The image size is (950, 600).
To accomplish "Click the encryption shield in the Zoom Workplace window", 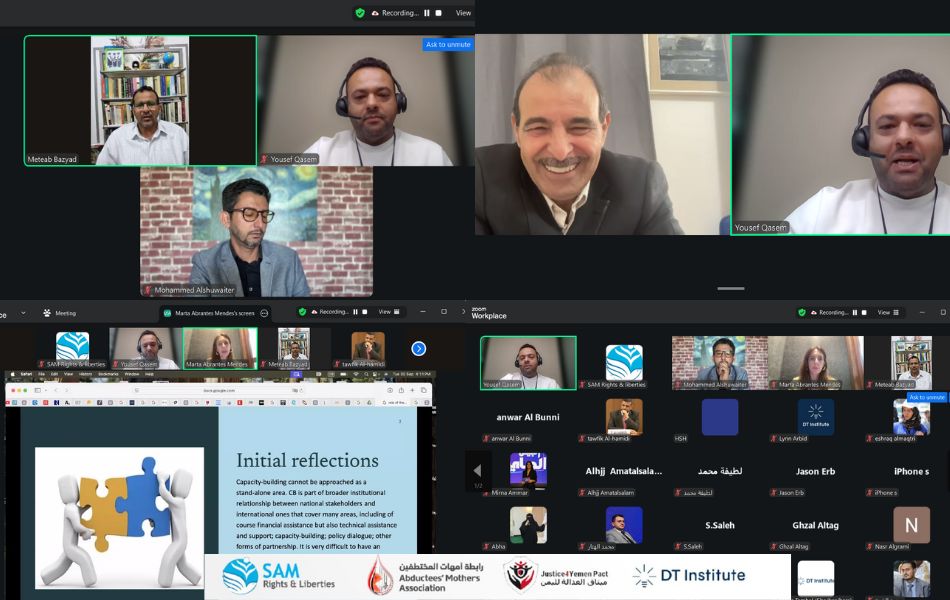I will point(802,312).
